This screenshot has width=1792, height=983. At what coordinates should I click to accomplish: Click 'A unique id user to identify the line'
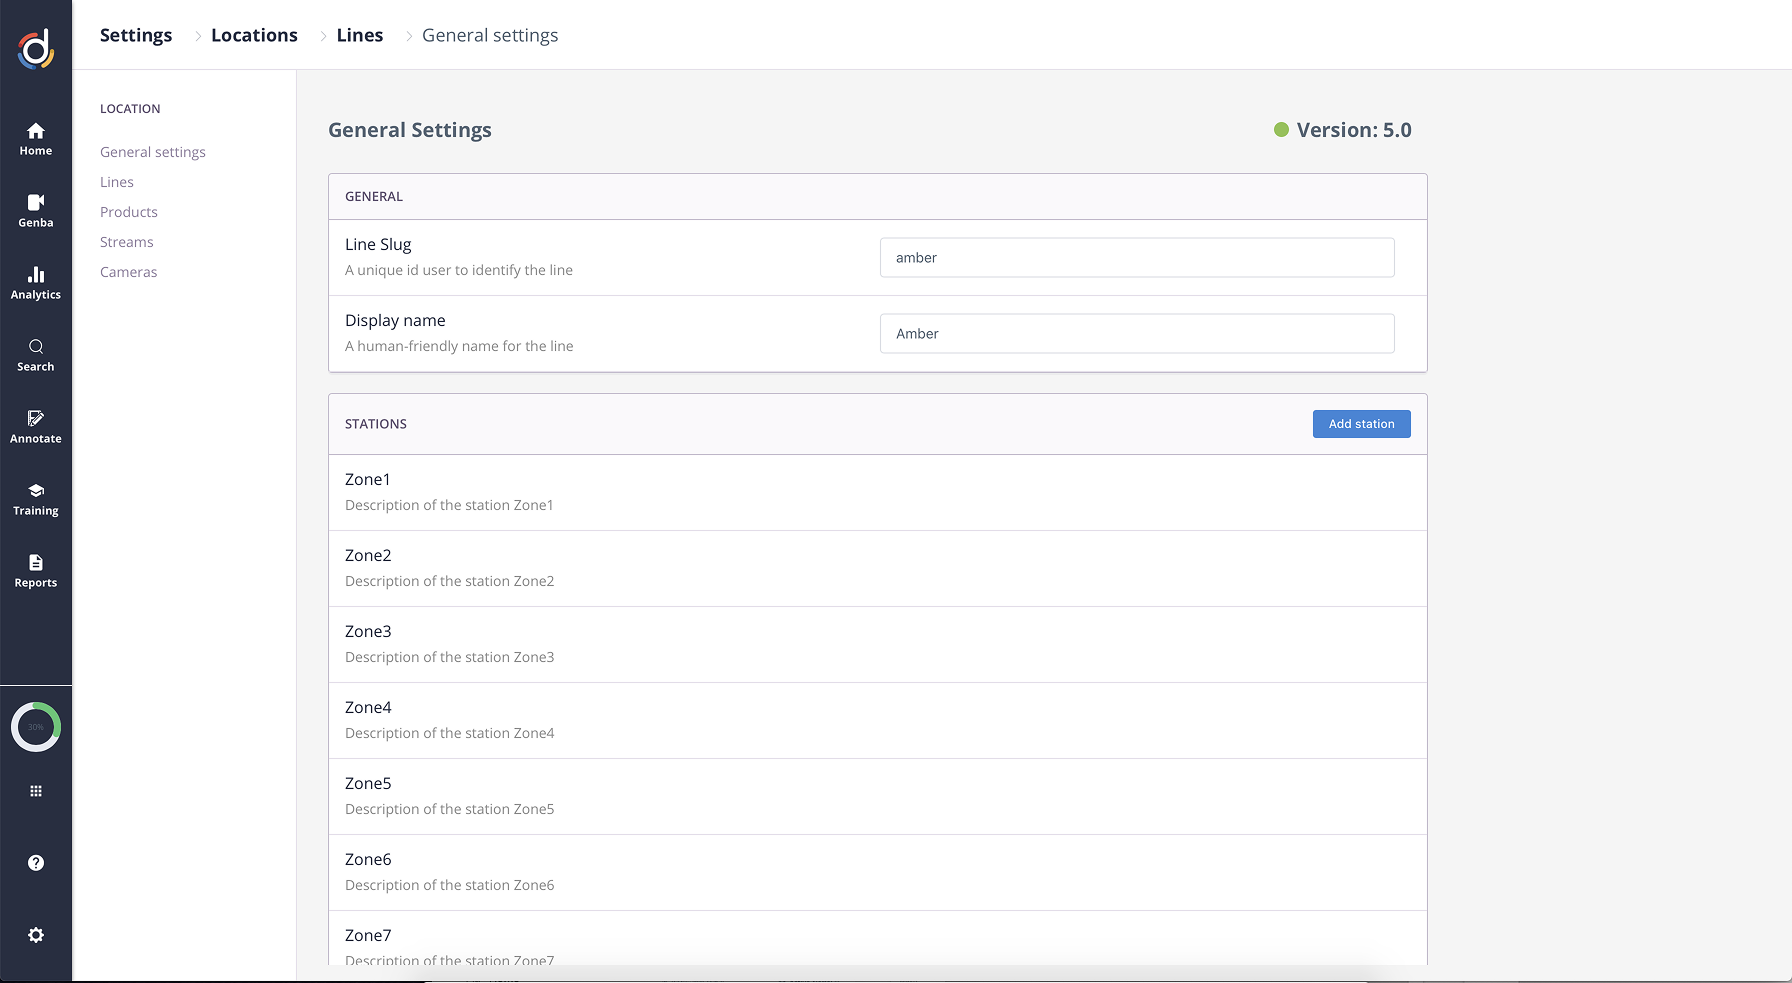click(459, 270)
